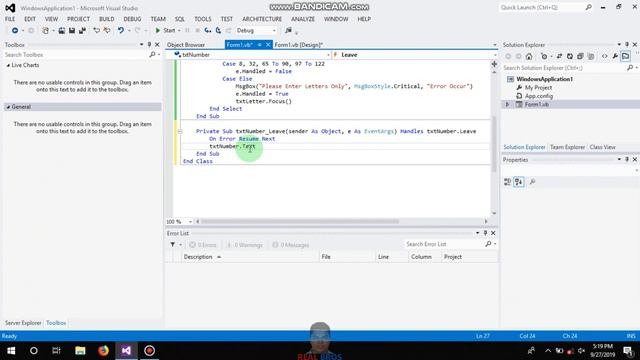The image size is (640, 360).
Task: Click the pin icon on Form1.vb tab
Action: tap(260, 44)
